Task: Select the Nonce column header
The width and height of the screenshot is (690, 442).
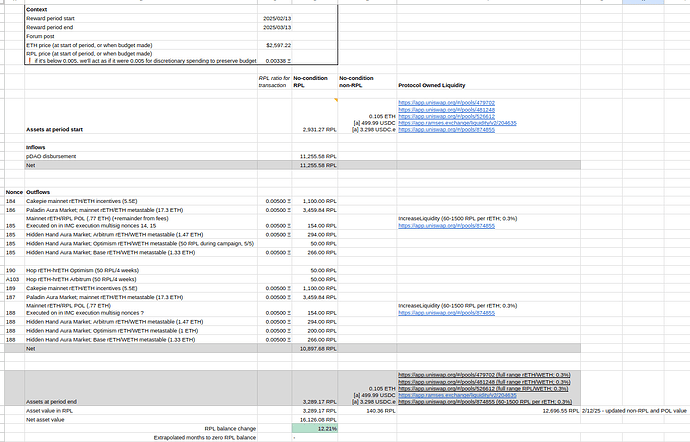Action: click(14, 192)
